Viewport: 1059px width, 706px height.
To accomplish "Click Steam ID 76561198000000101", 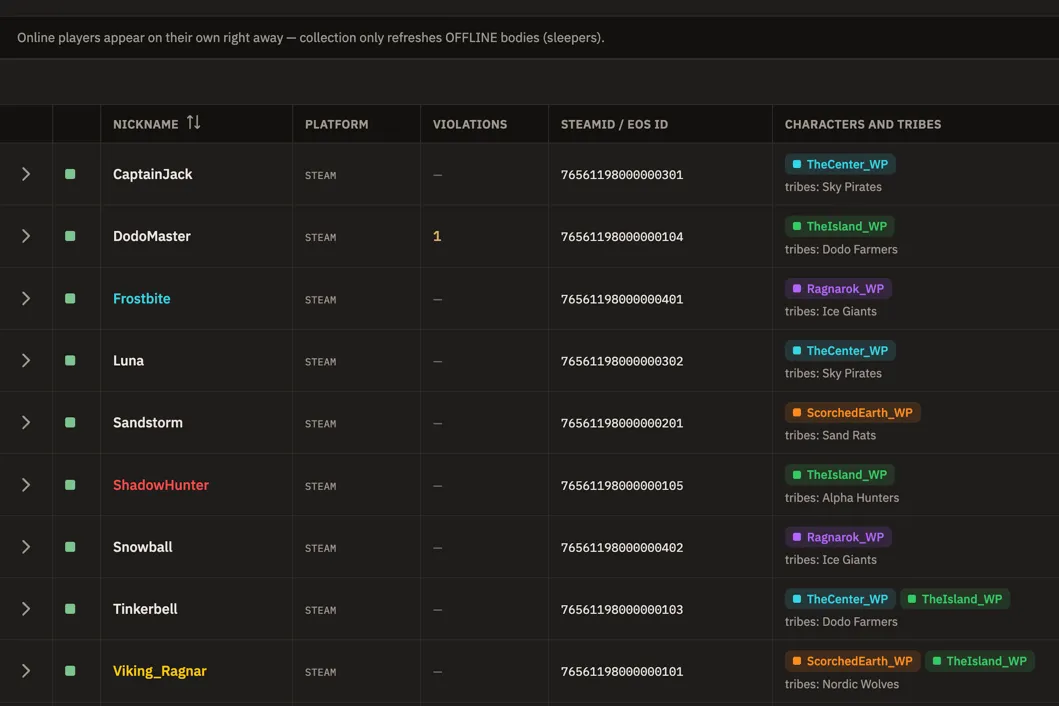I will pos(621,672).
